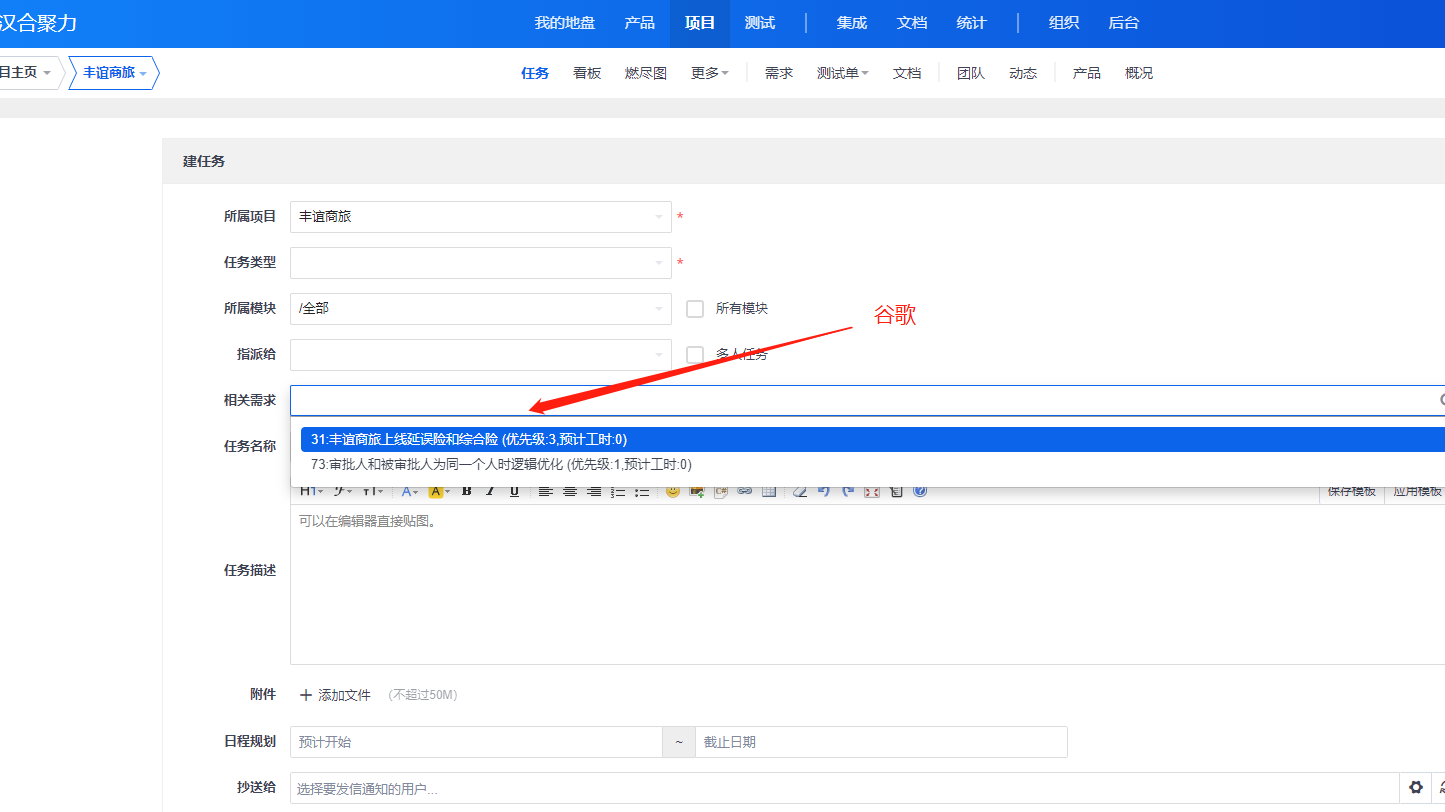Insert a hyperlink in the editor
Screen dimensions: 1445x812
tap(745, 491)
